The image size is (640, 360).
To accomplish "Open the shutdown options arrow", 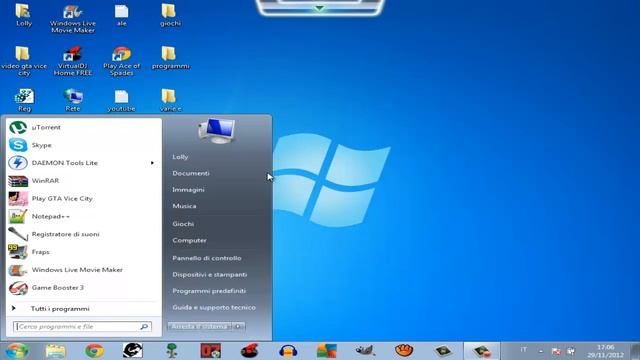I will point(239,327).
